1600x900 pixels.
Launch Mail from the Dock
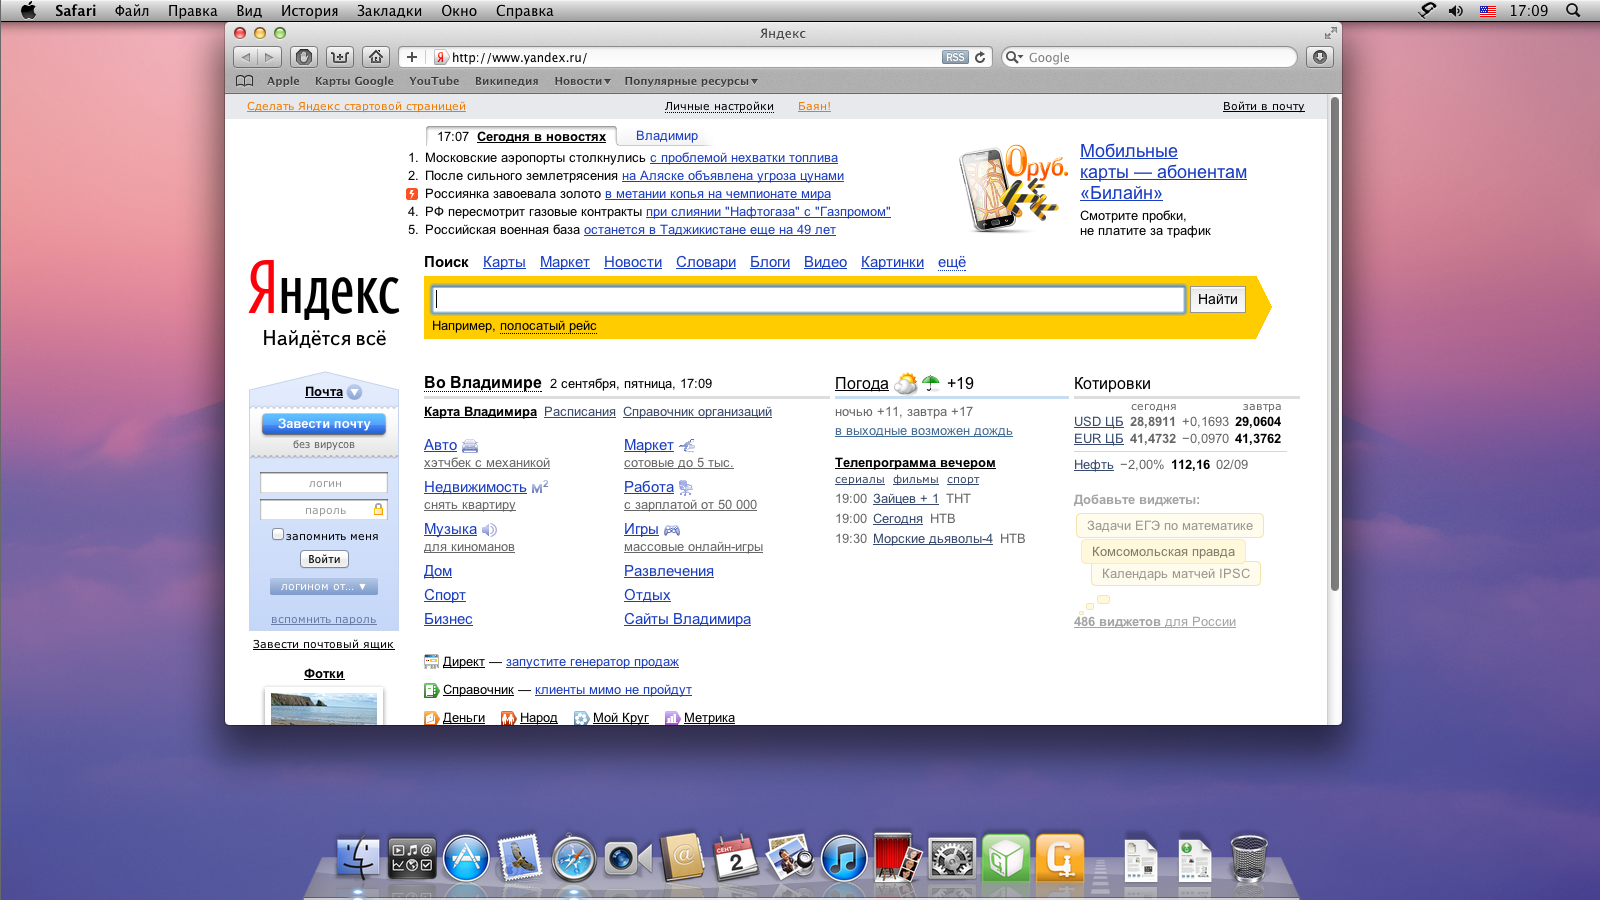tap(520, 858)
